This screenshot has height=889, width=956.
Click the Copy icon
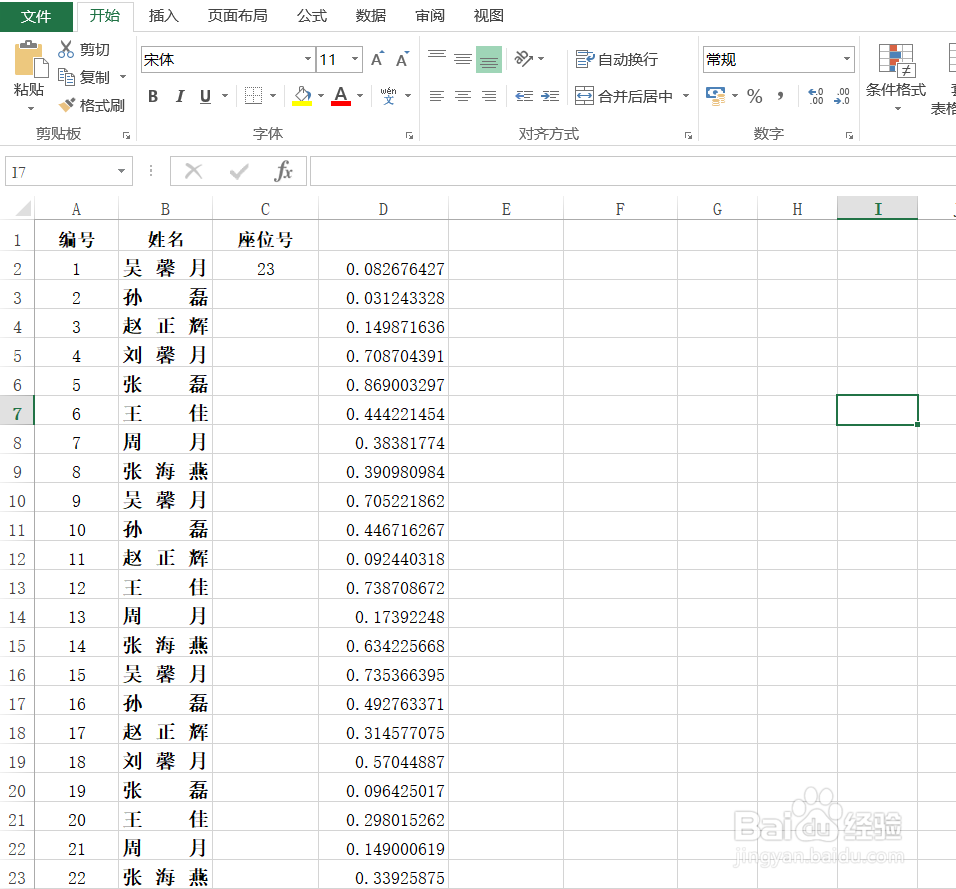point(66,77)
